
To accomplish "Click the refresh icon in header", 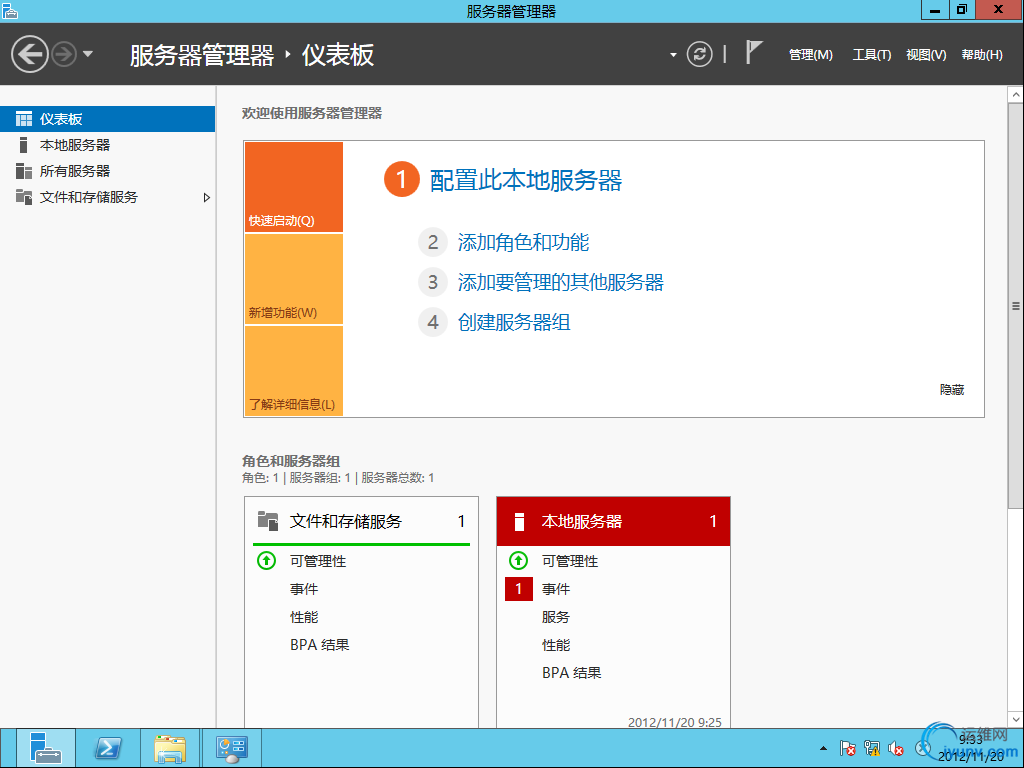I will [699, 54].
